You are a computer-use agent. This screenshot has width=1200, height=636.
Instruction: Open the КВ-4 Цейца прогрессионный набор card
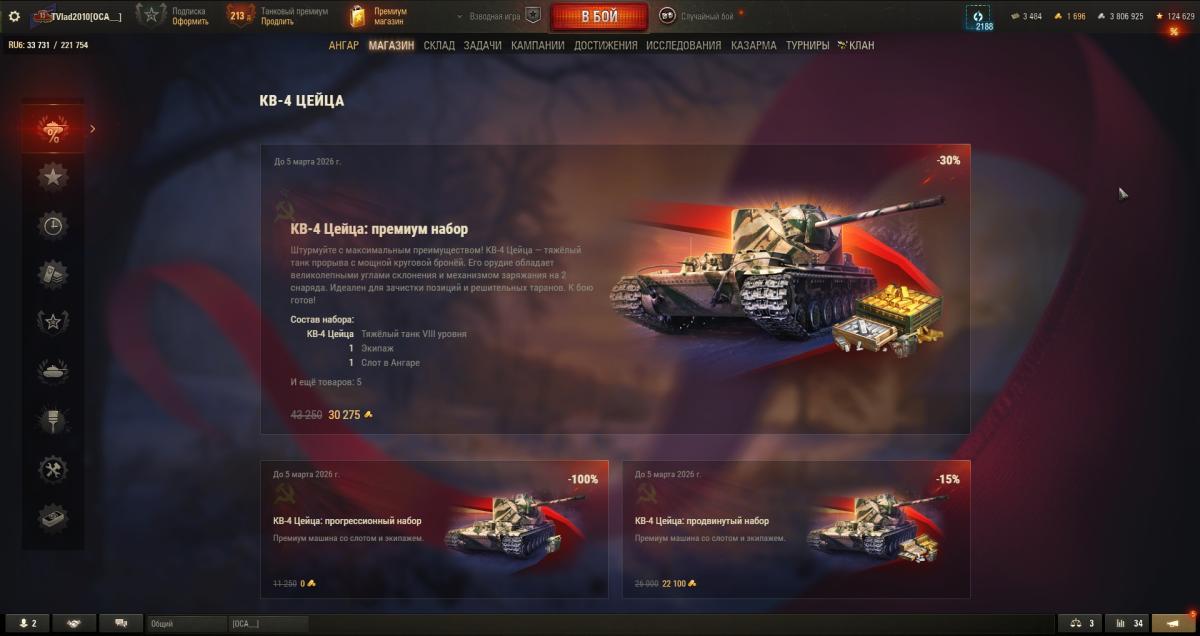[x=434, y=529]
